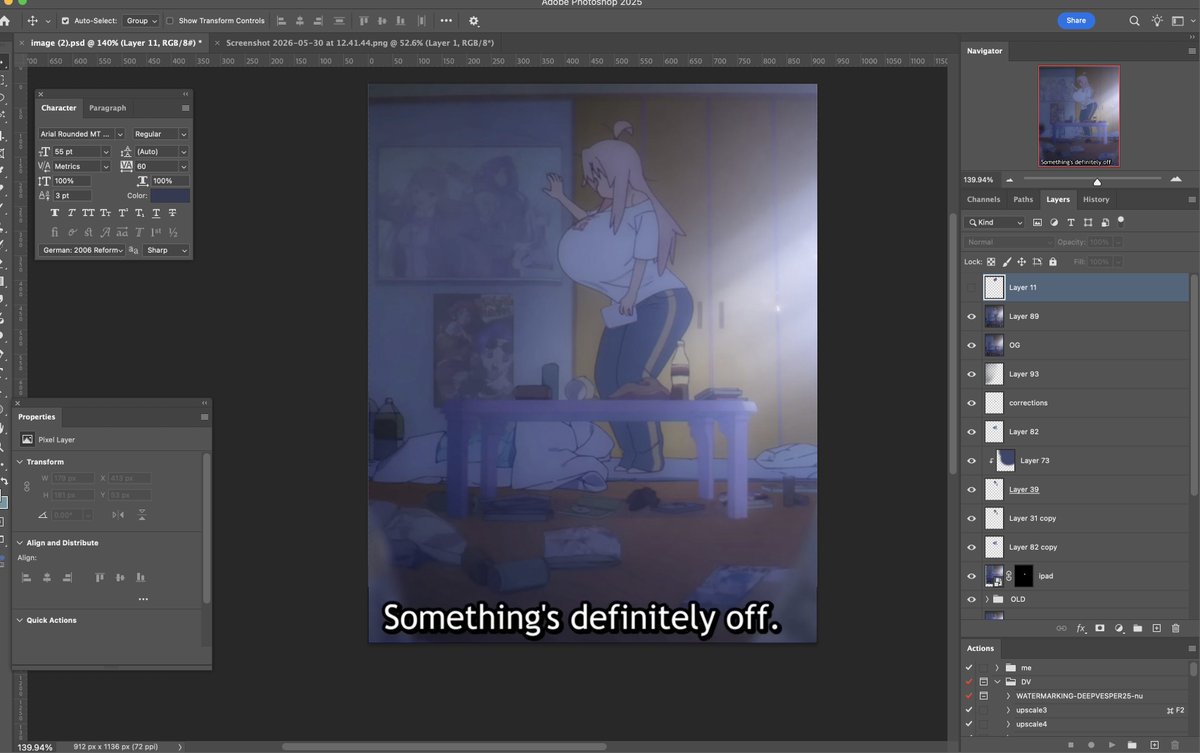The width and height of the screenshot is (1200, 753).
Task: Switch to the Channels tab
Action: pos(983,199)
